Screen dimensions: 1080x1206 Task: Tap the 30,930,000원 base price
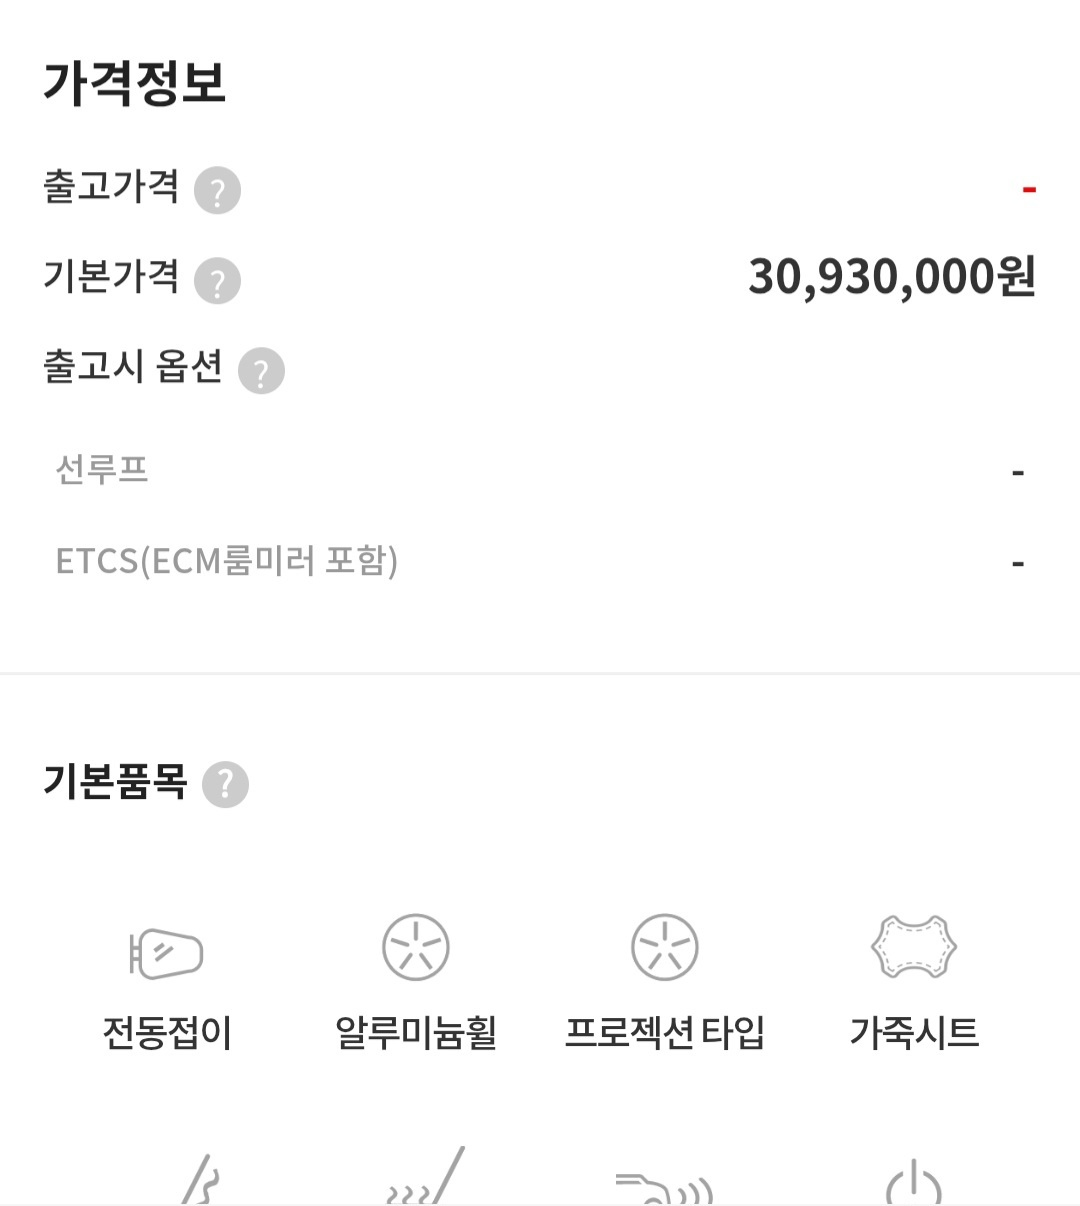[891, 277]
